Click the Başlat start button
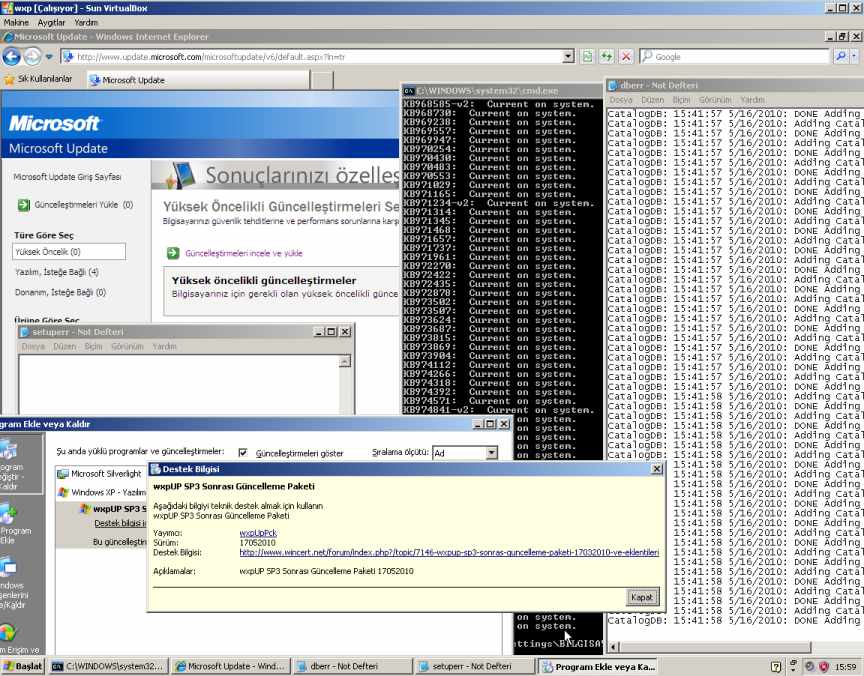864x676 pixels. [x=22, y=667]
